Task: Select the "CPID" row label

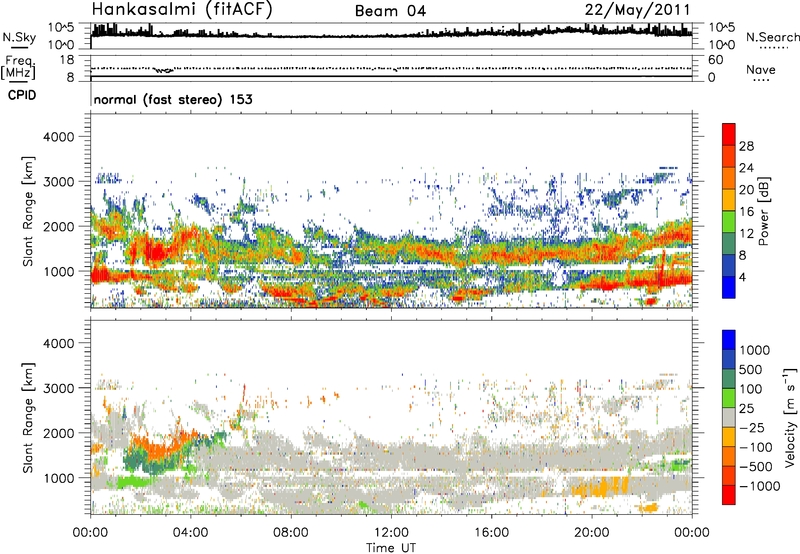Action: click(22, 95)
